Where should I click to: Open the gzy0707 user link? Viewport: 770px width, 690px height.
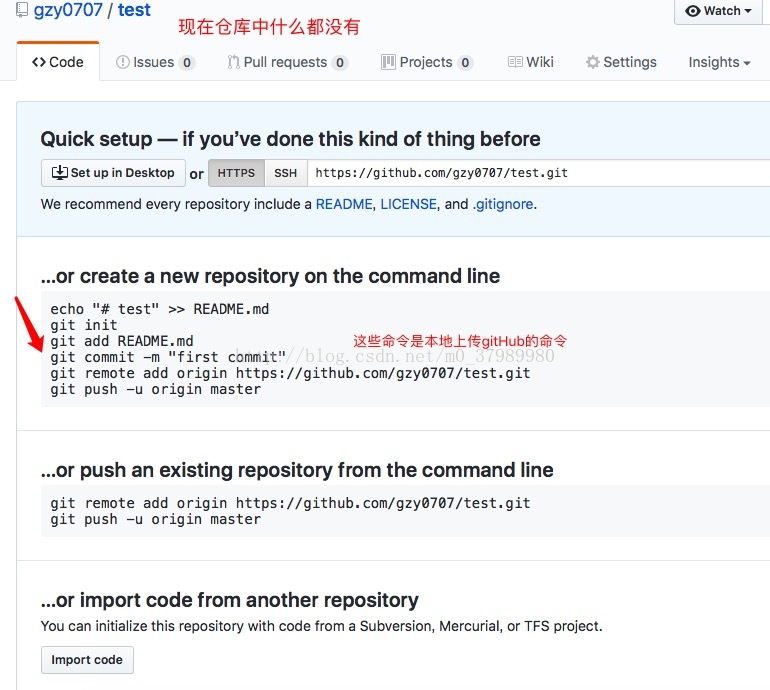coord(68,10)
